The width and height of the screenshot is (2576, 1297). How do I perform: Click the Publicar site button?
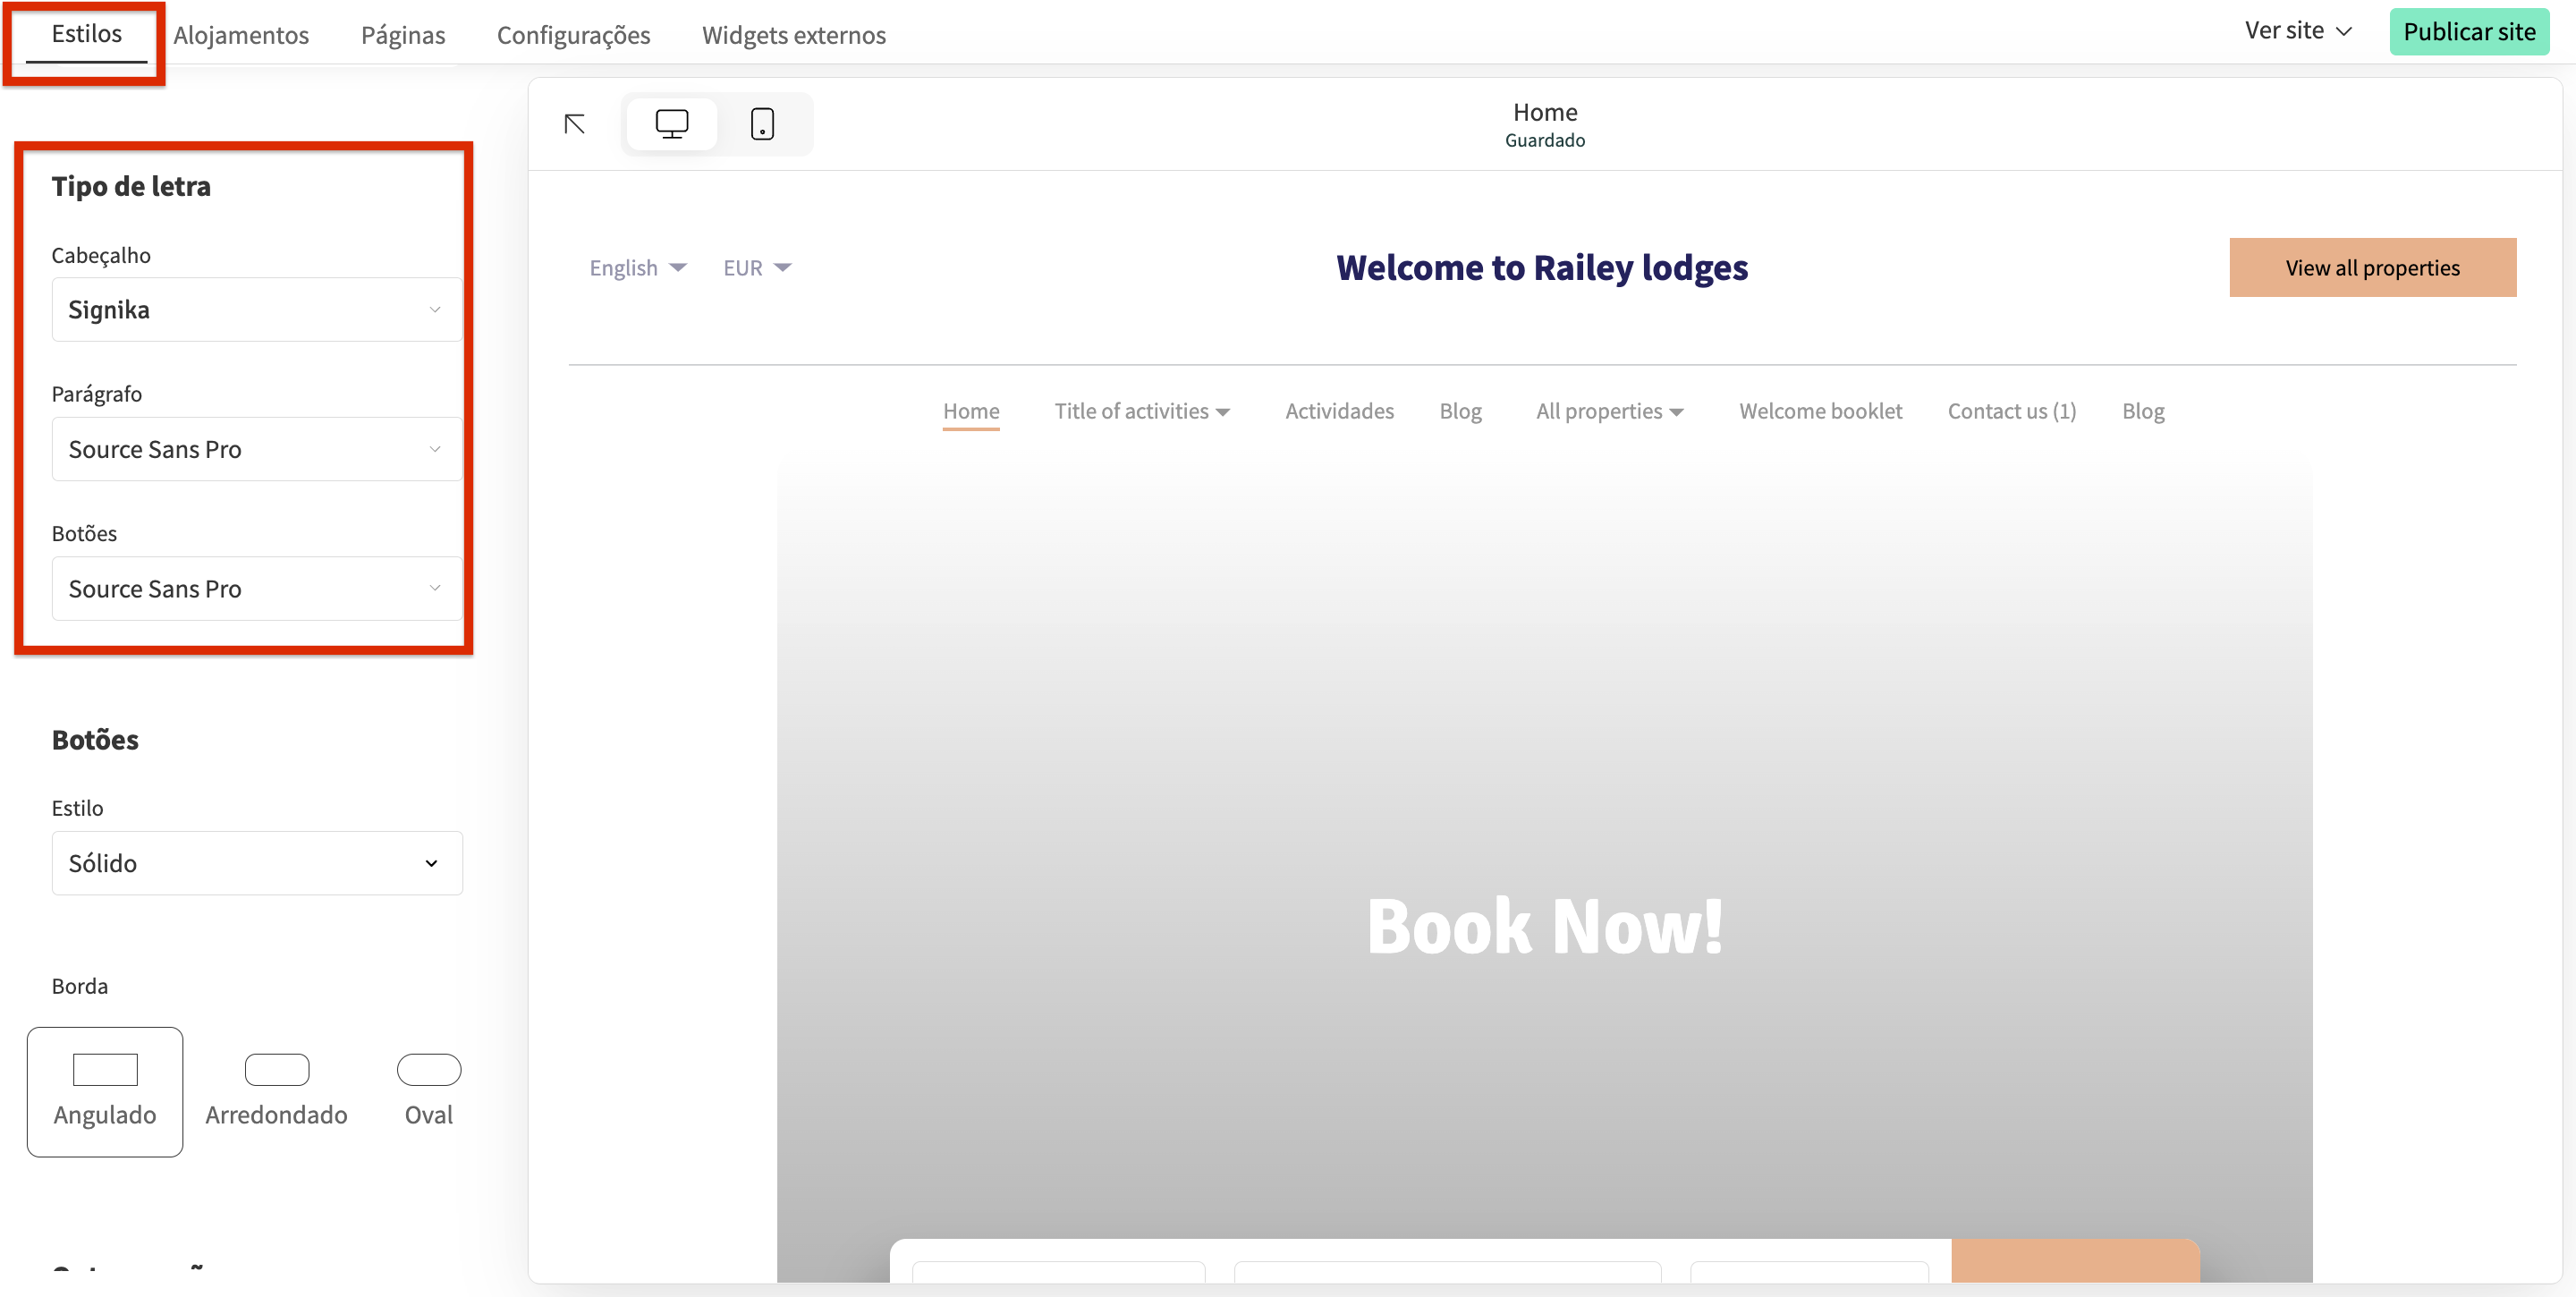point(2468,32)
